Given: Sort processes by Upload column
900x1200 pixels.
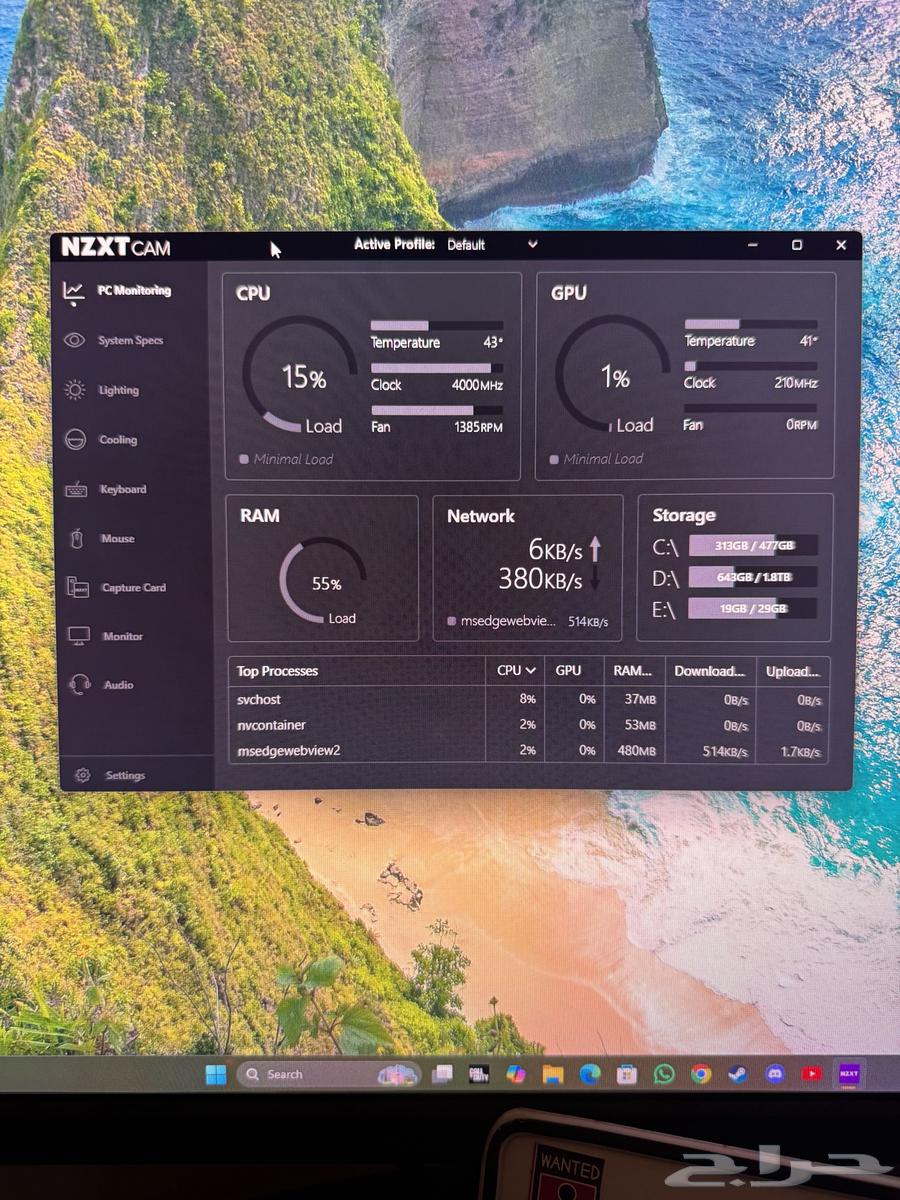Looking at the screenshot, I should point(793,671).
